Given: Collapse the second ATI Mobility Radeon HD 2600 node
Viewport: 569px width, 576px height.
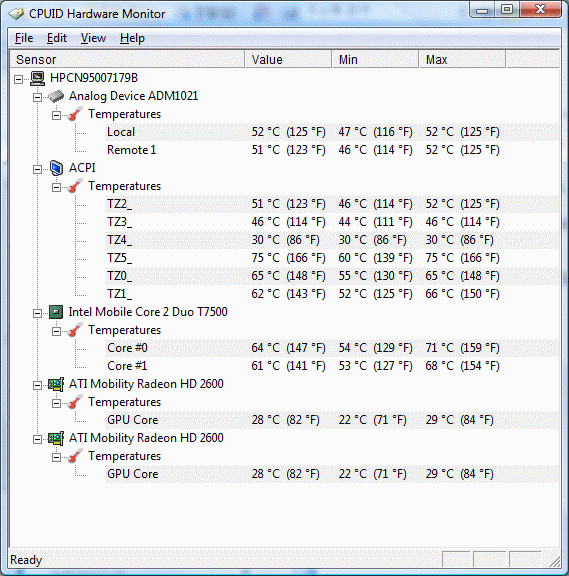Looking at the screenshot, I should tap(37, 439).
